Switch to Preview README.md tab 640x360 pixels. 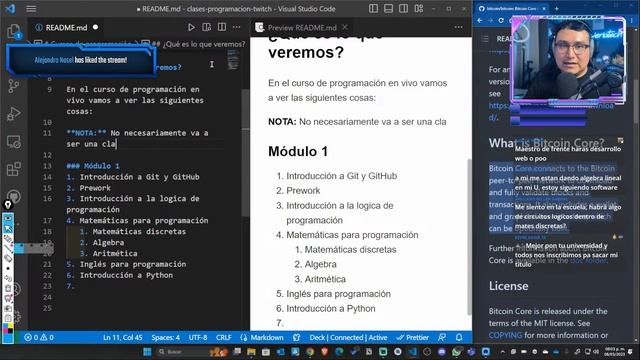coord(302,27)
